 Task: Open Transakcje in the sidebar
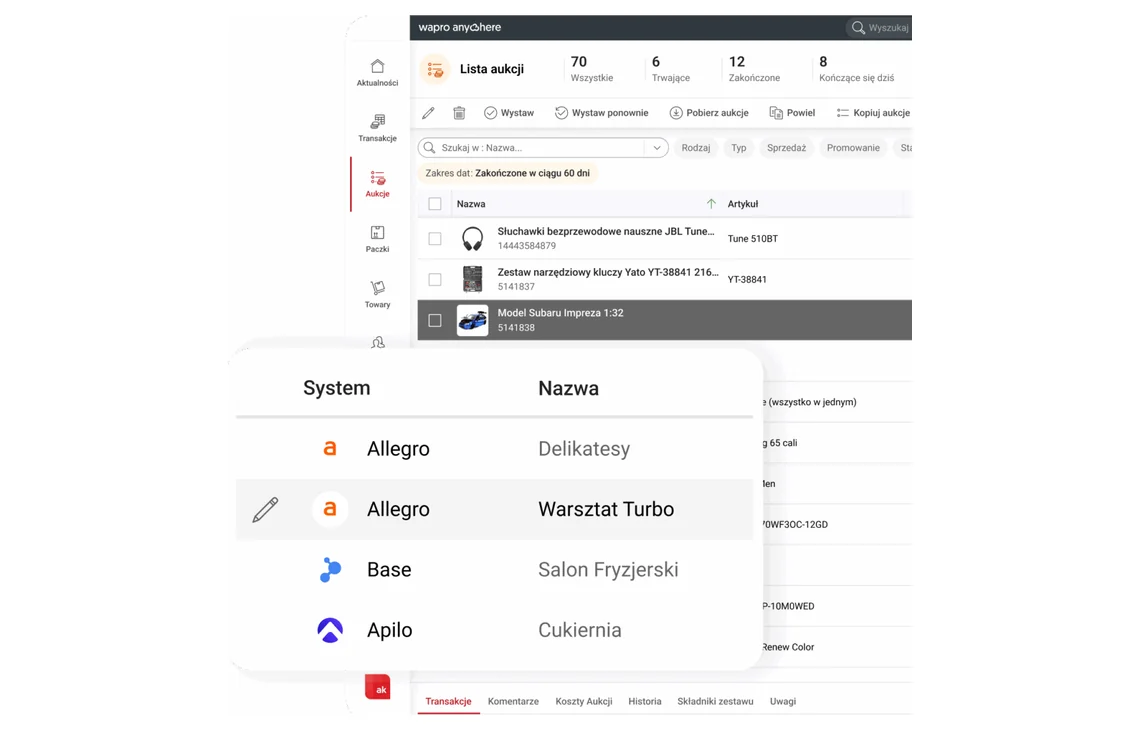(x=377, y=128)
